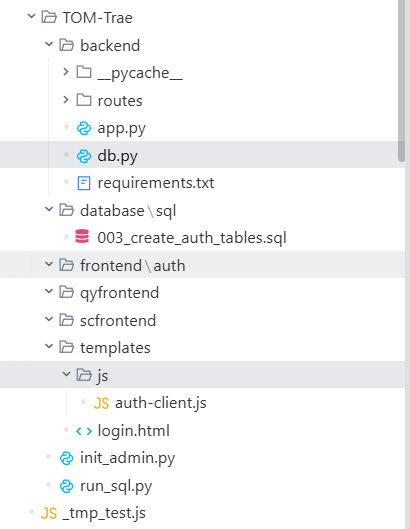Collapse the backend folder chevron
This screenshot has width=410, height=529.
coord(49,44)
